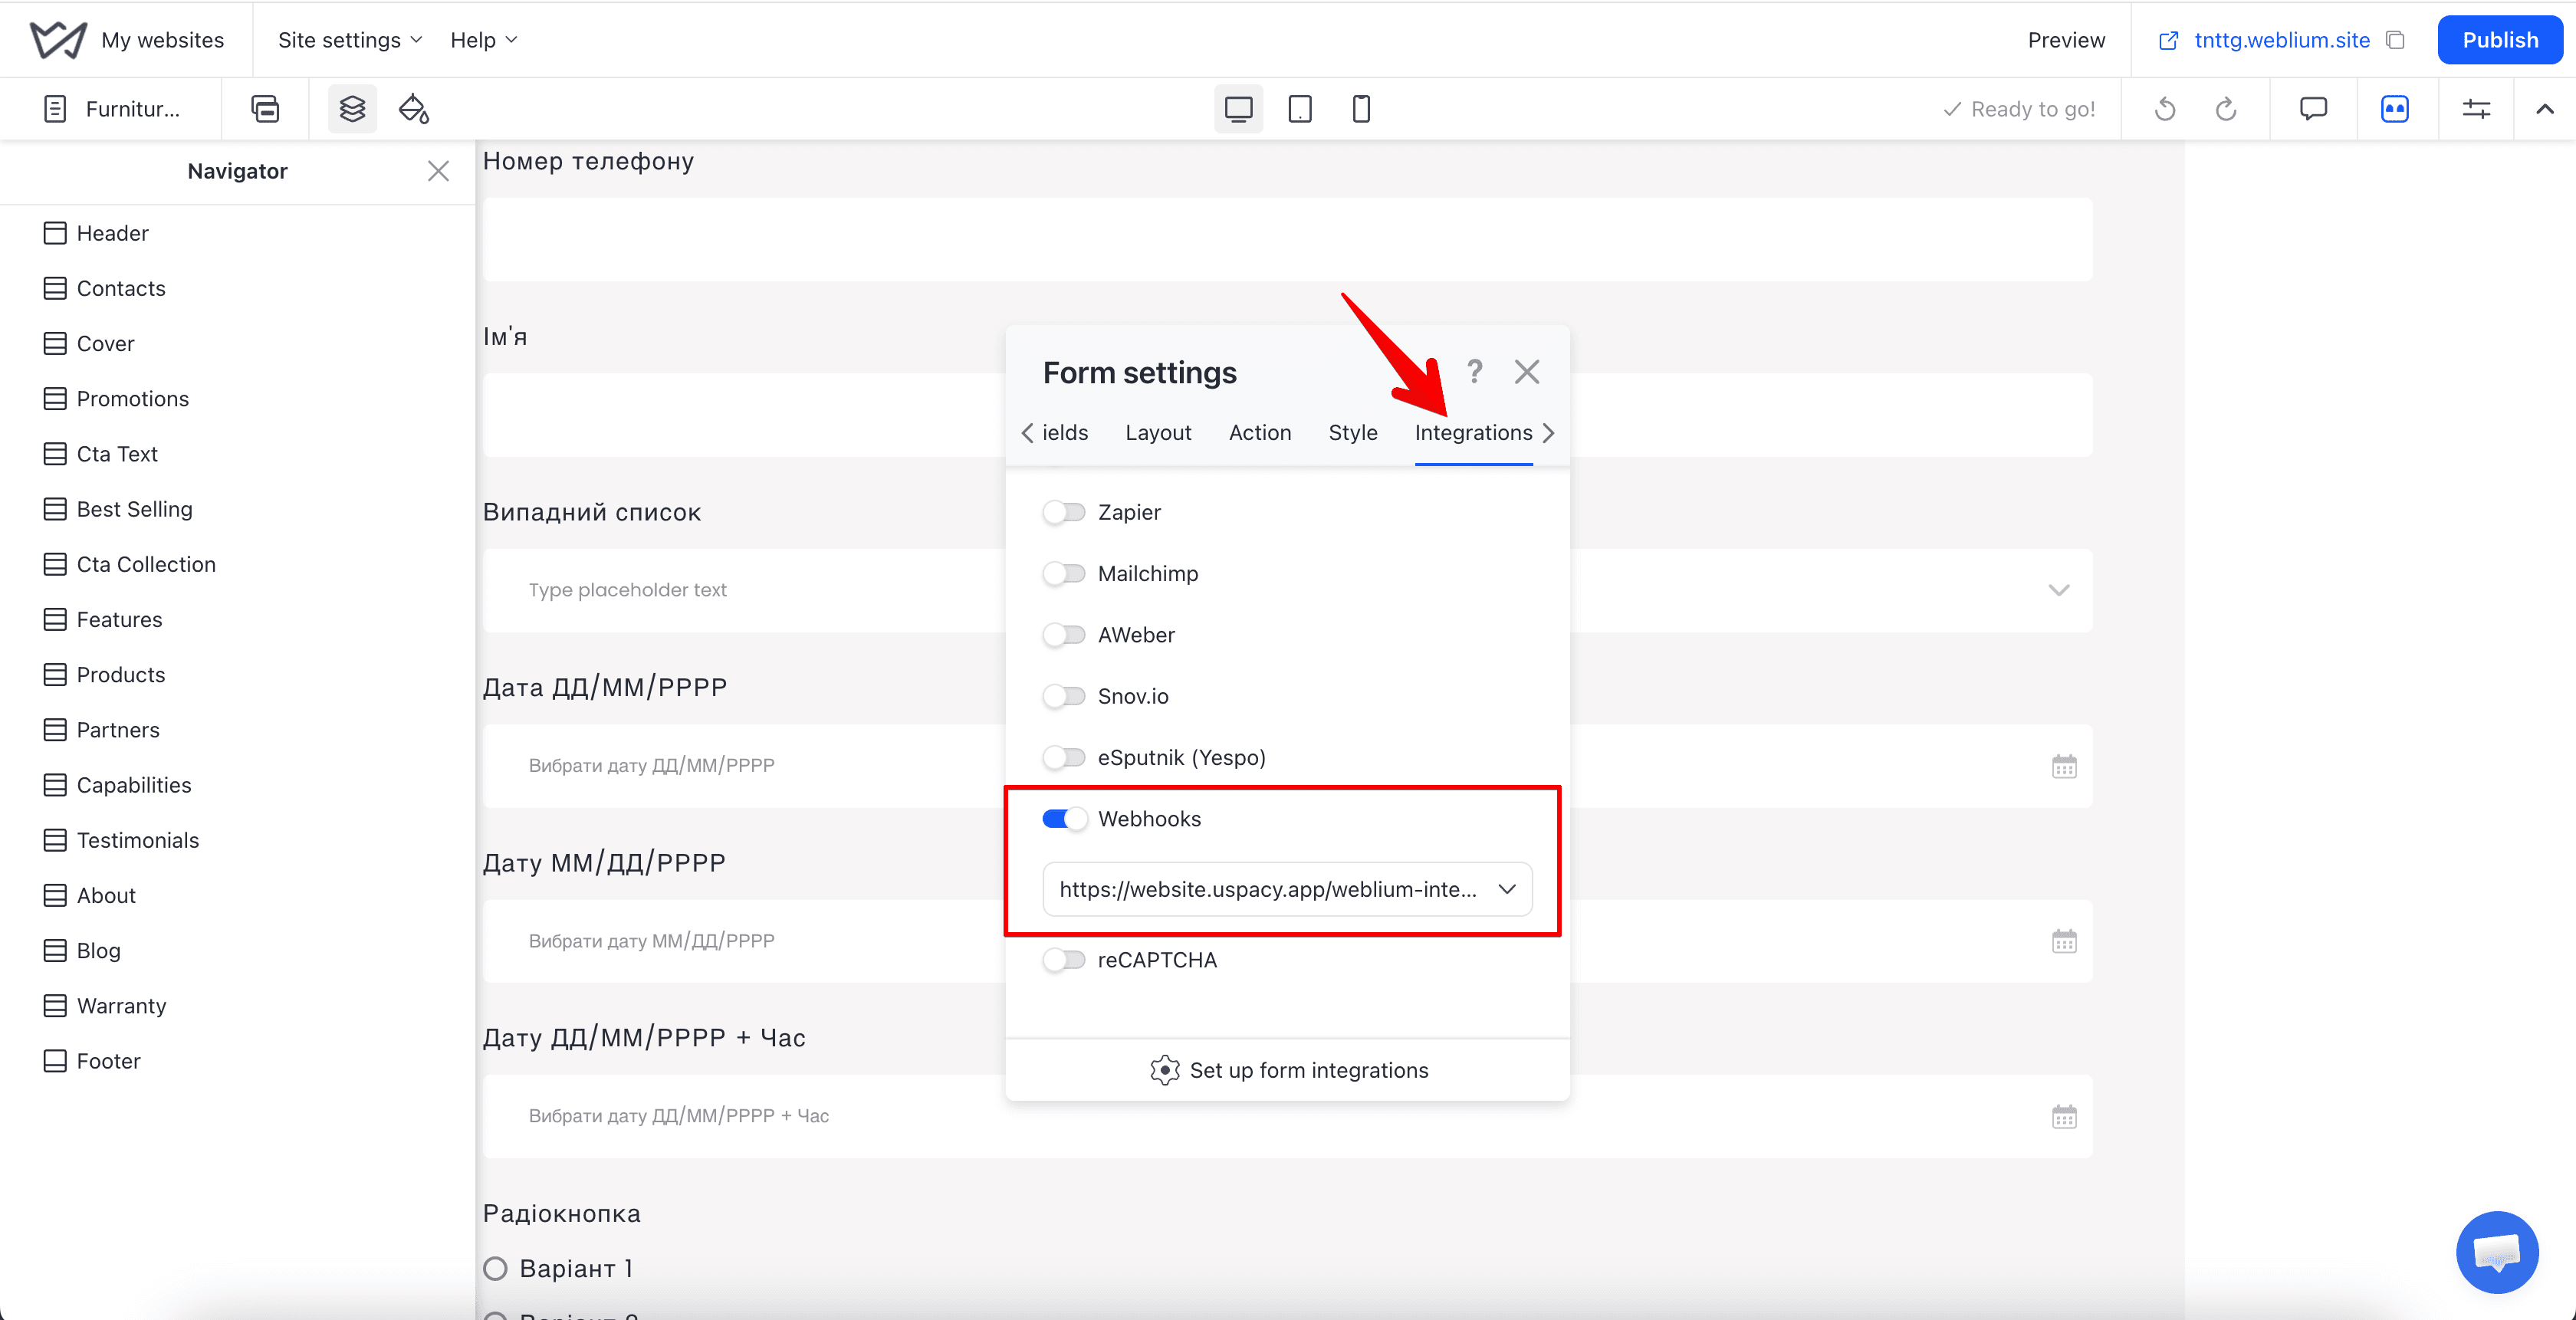
Task: Open the layers Navigator icon
Action: [352, 109]
